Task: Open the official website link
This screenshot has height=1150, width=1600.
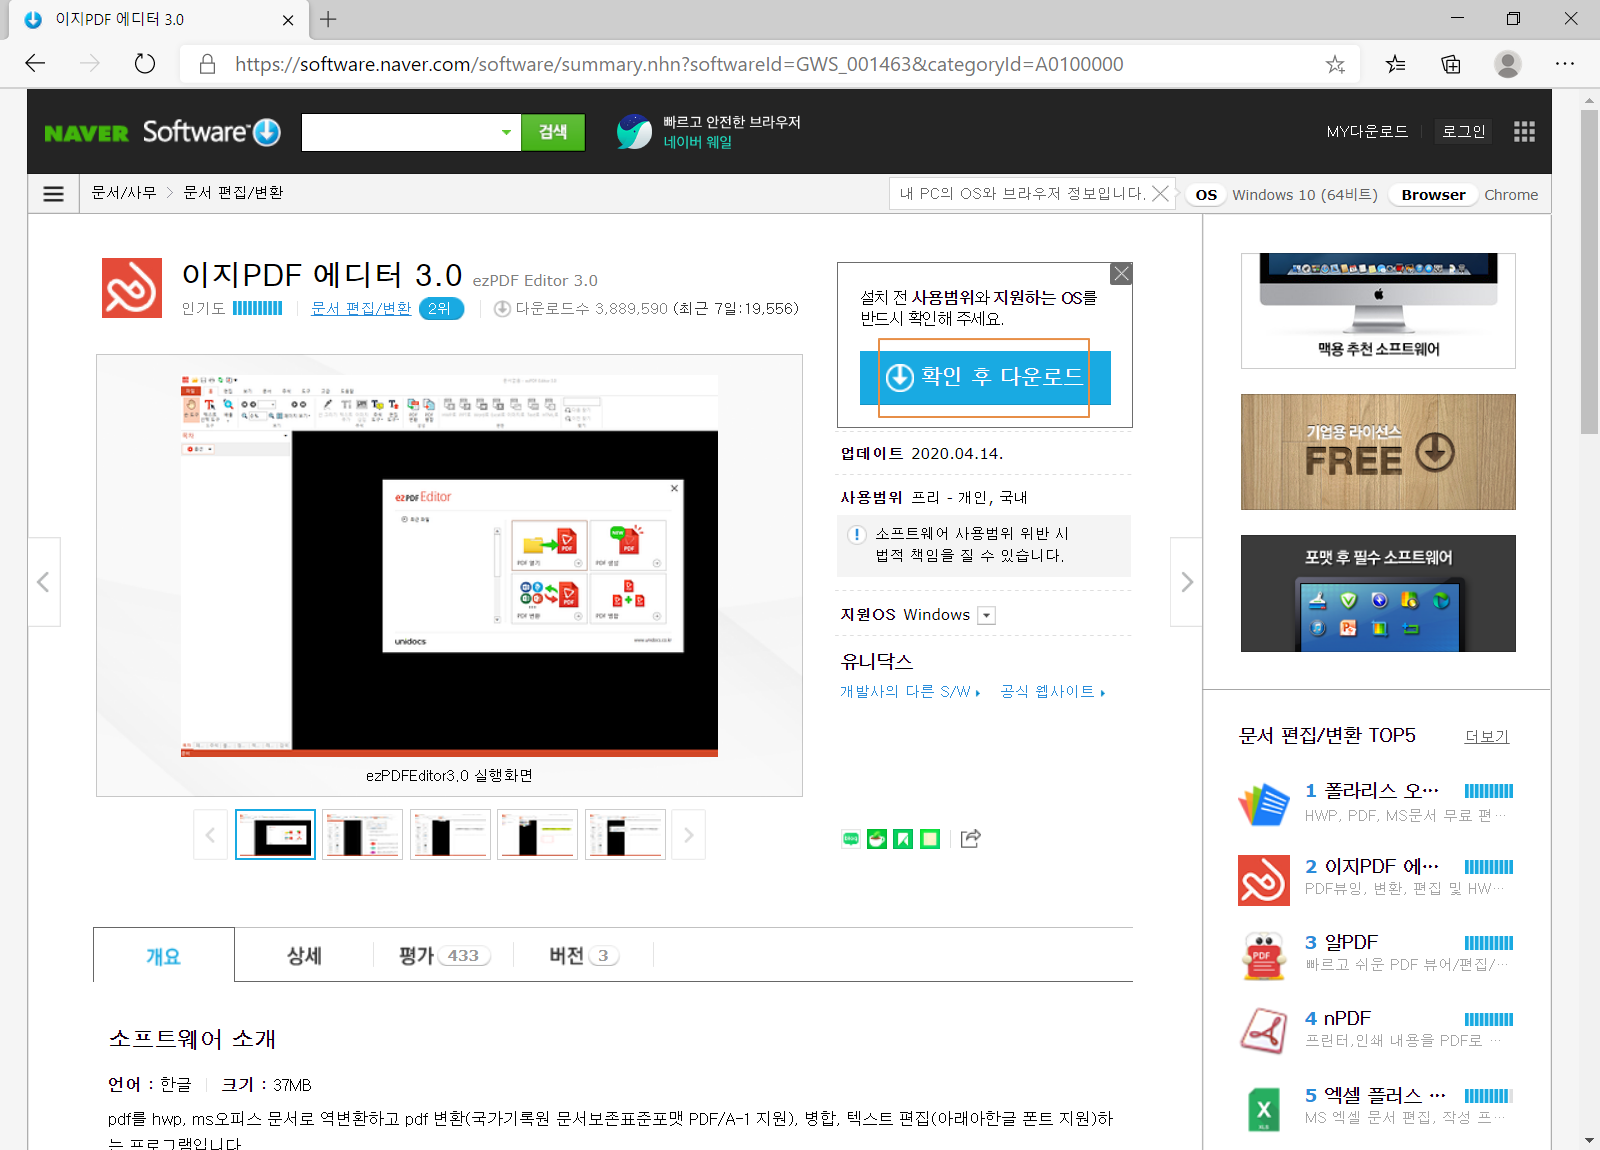Action: (x=1053, y=692)
